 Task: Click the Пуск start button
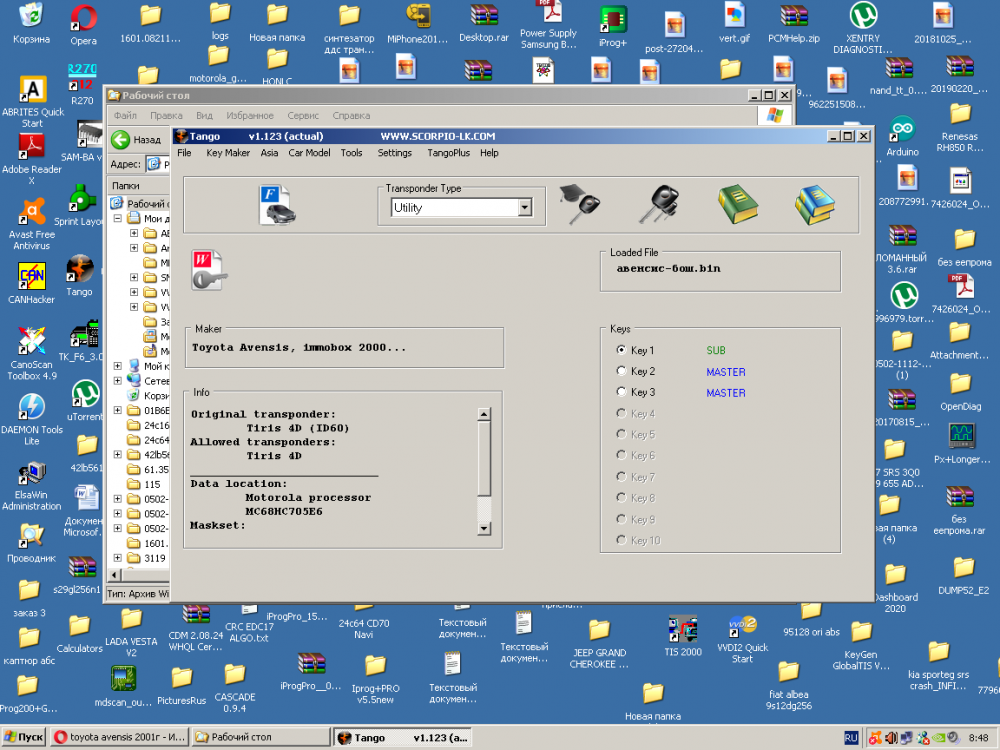(x=23, y=737)
